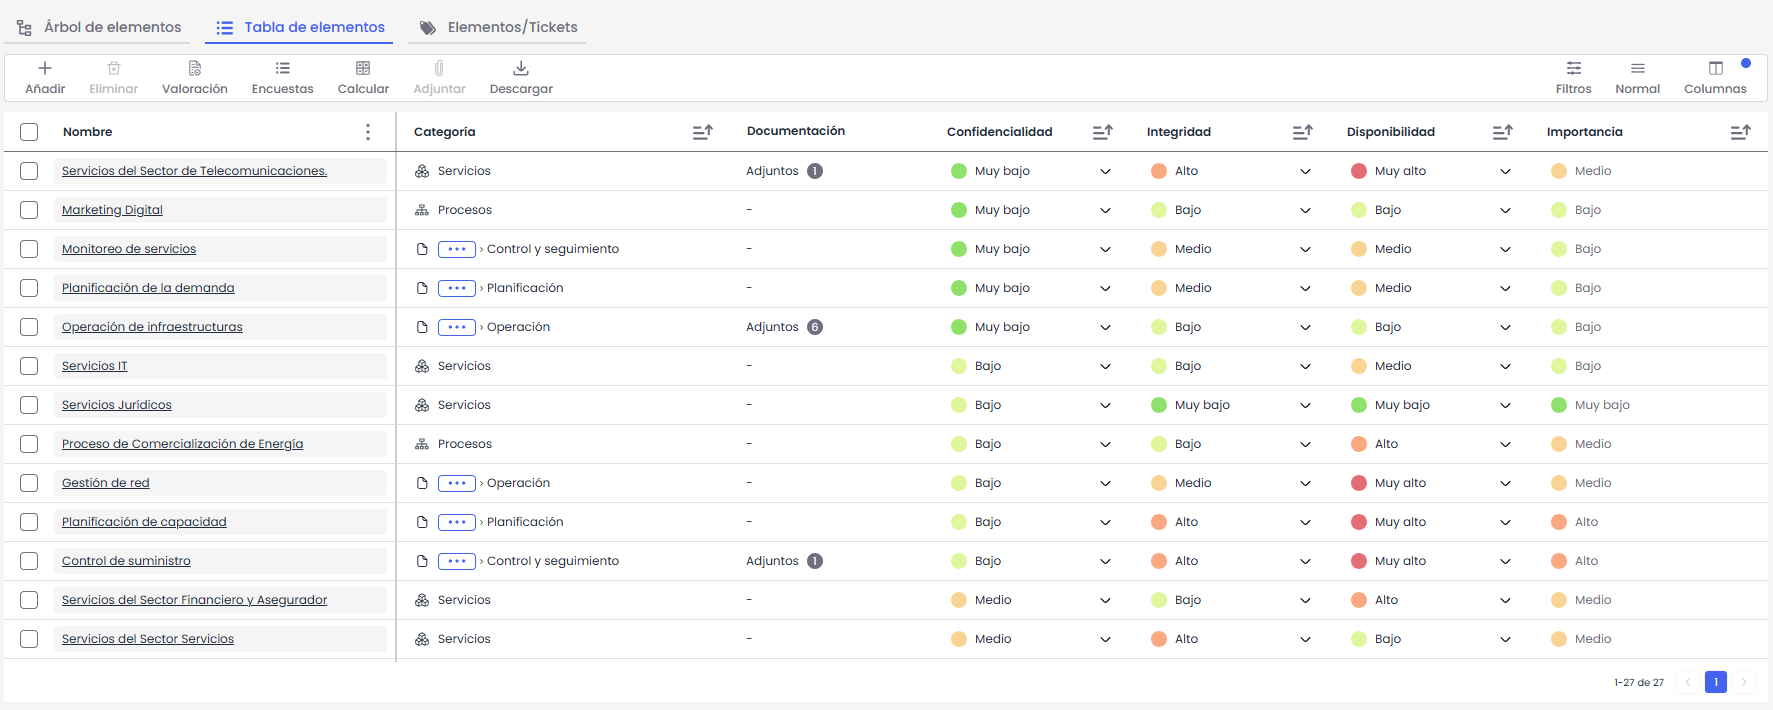Open Disponibilidad dropdown for Servicios Jurídicos
Image resolution: width=1773 pixels, height=710 pixels.
[1505, 405]
